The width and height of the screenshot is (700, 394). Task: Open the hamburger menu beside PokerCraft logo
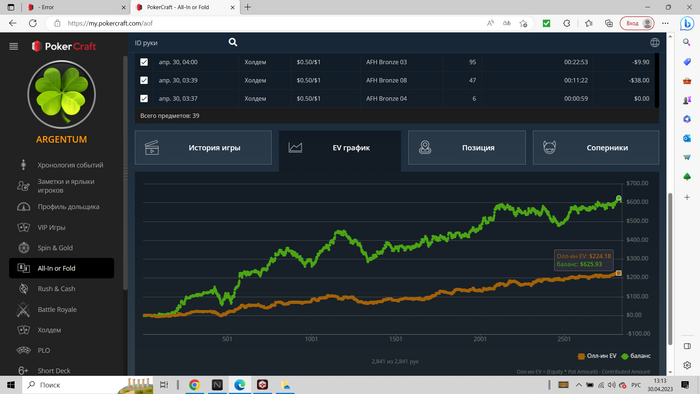(13, 46)
